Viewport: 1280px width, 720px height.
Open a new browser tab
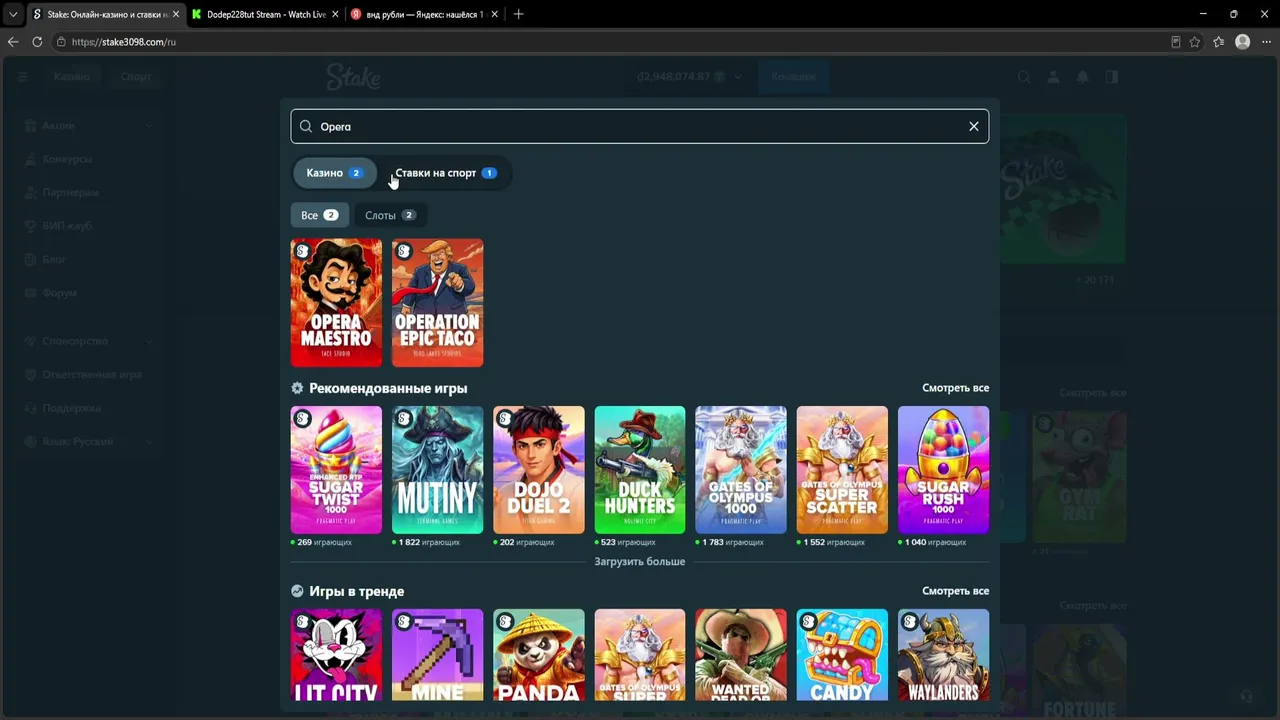coord(518,15)
